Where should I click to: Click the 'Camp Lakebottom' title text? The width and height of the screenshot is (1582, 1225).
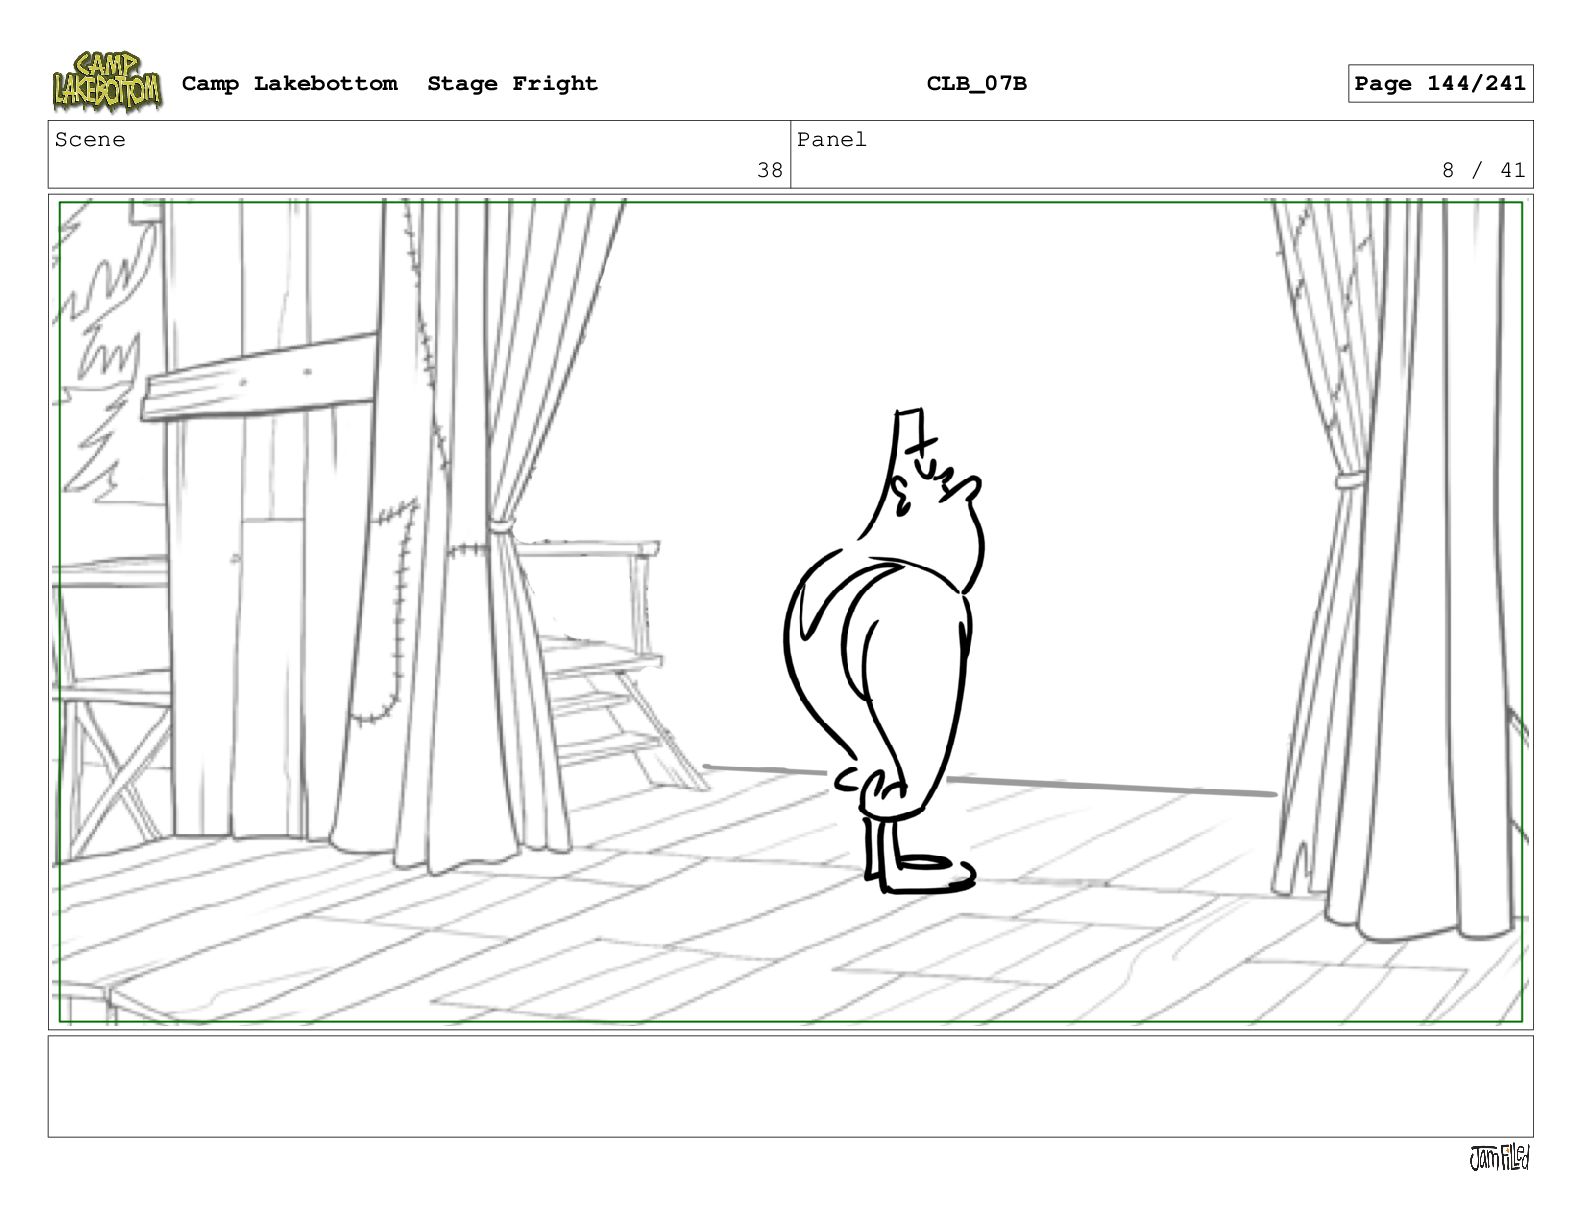[x=289, y=84]
